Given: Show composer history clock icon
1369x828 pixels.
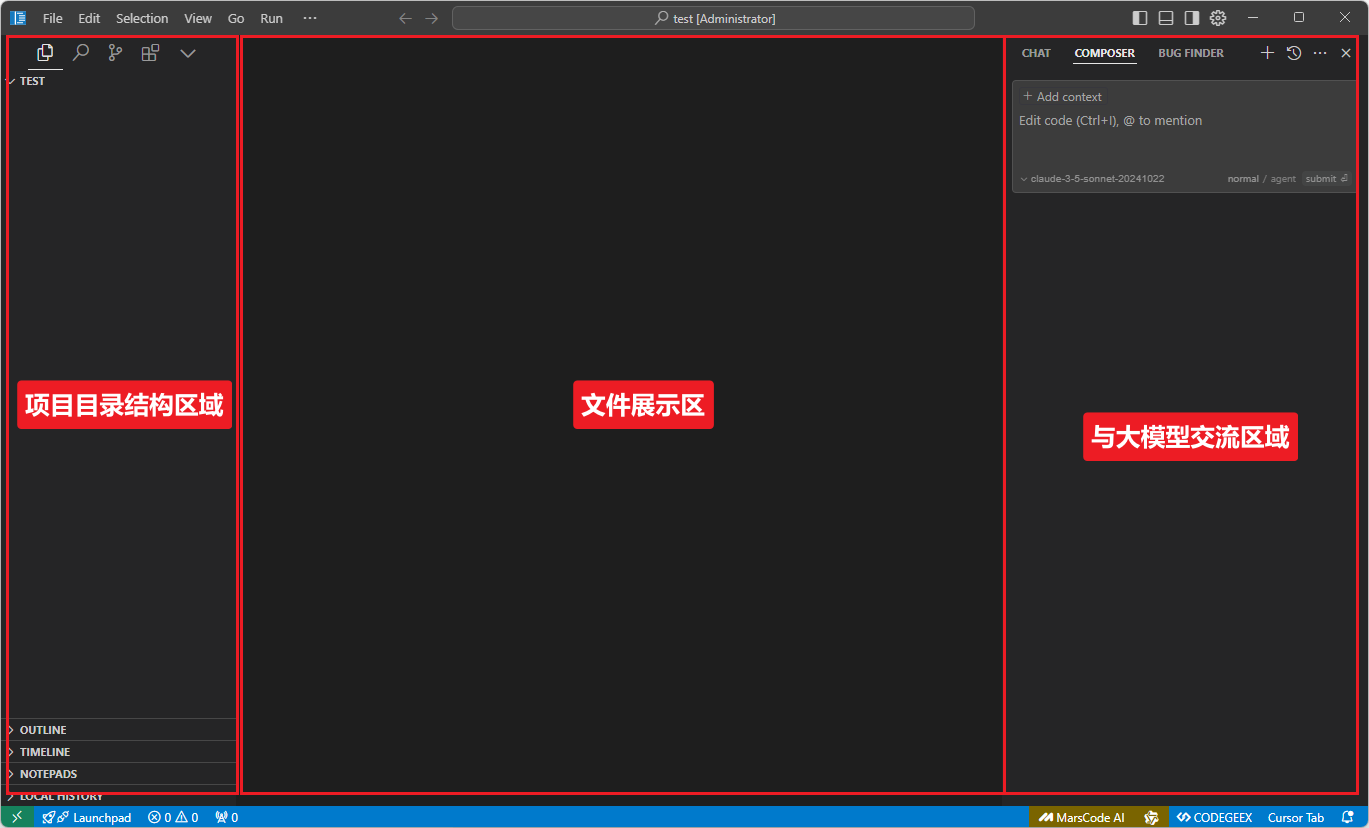Looking at the screenshot, I should [1294, 53].
